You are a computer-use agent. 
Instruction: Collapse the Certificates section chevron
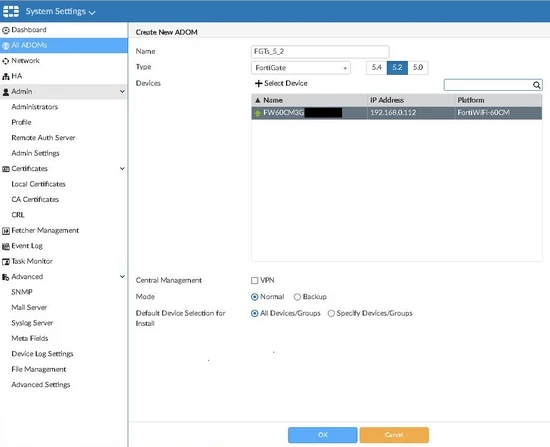click(x=122, y=169)
